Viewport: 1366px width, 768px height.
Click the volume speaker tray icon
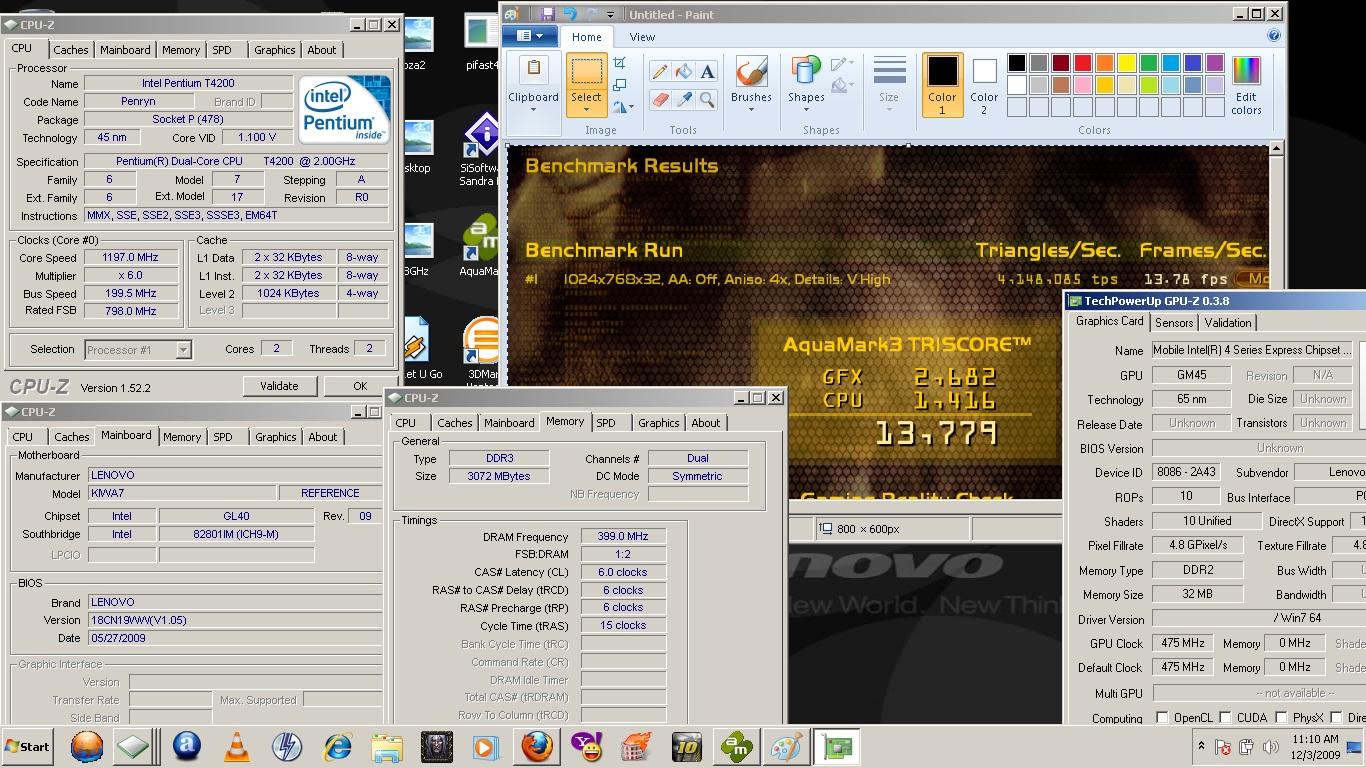tap(1270, 747)
